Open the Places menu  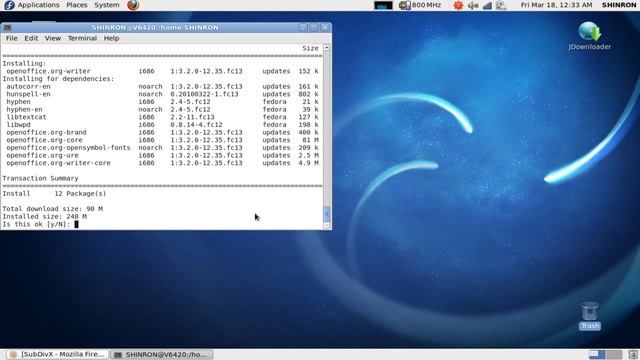77,5
